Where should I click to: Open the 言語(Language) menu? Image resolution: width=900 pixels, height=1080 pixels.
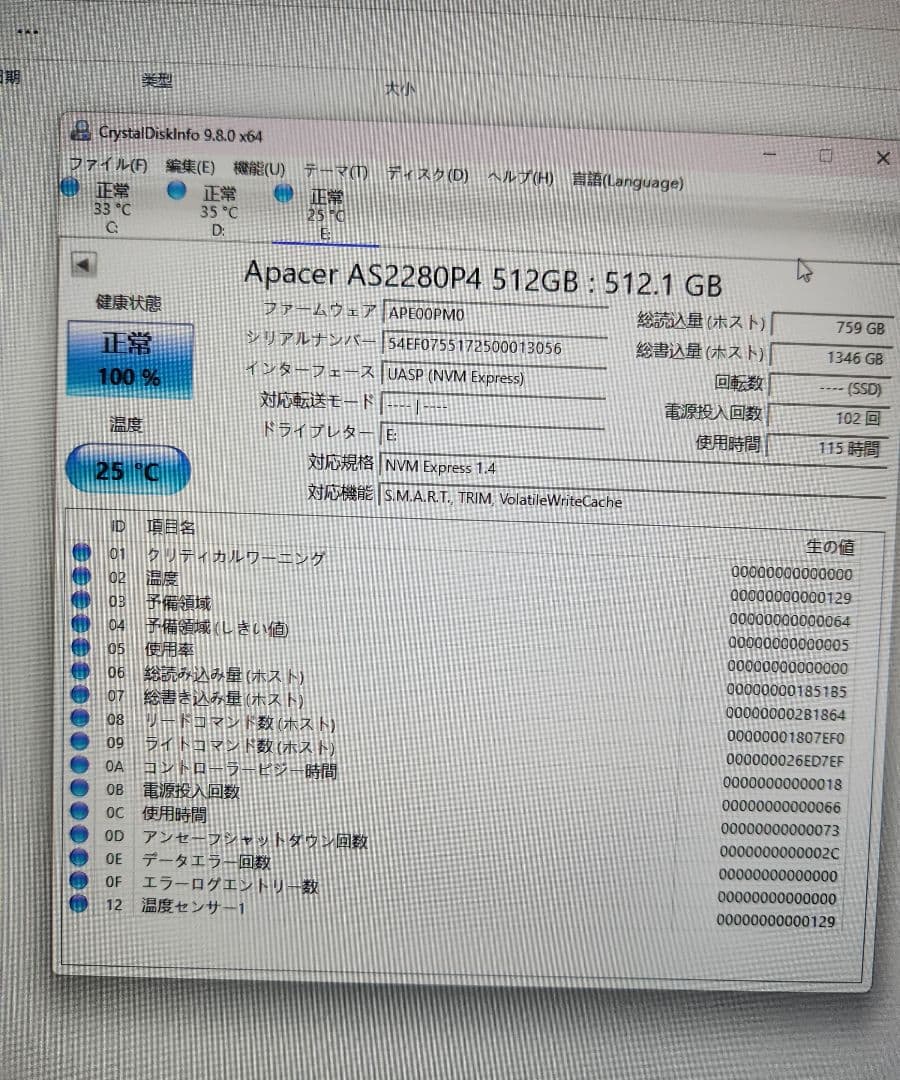click(627, 181)
